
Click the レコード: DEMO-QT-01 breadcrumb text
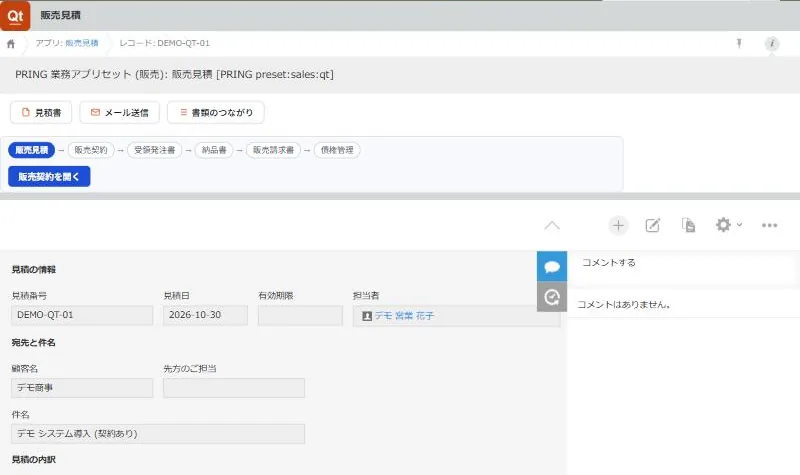(164, 43)
